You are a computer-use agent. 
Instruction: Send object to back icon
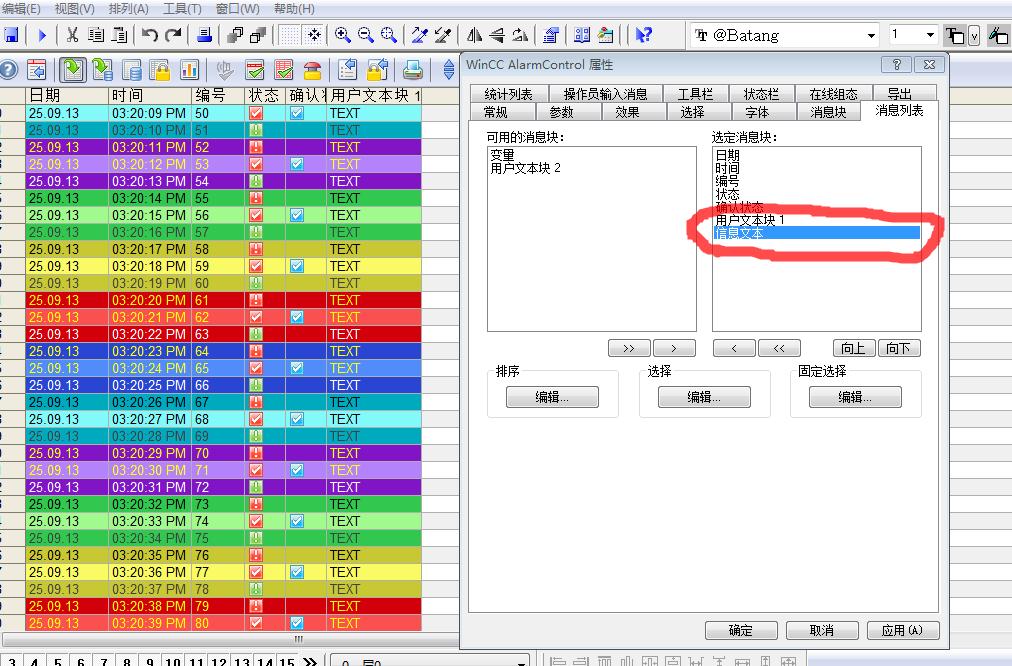click(x=258, y=35)
